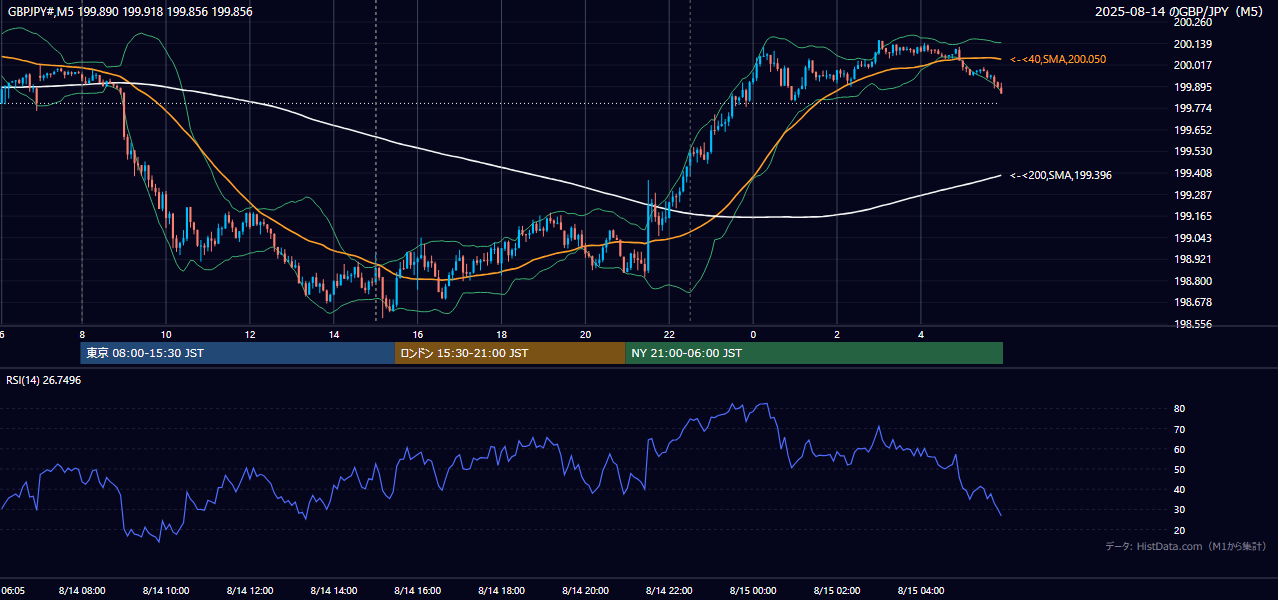Click the 8/14 12:00 bottom time label
Screen dimensions: 1278x600
[x=250, y=590]
